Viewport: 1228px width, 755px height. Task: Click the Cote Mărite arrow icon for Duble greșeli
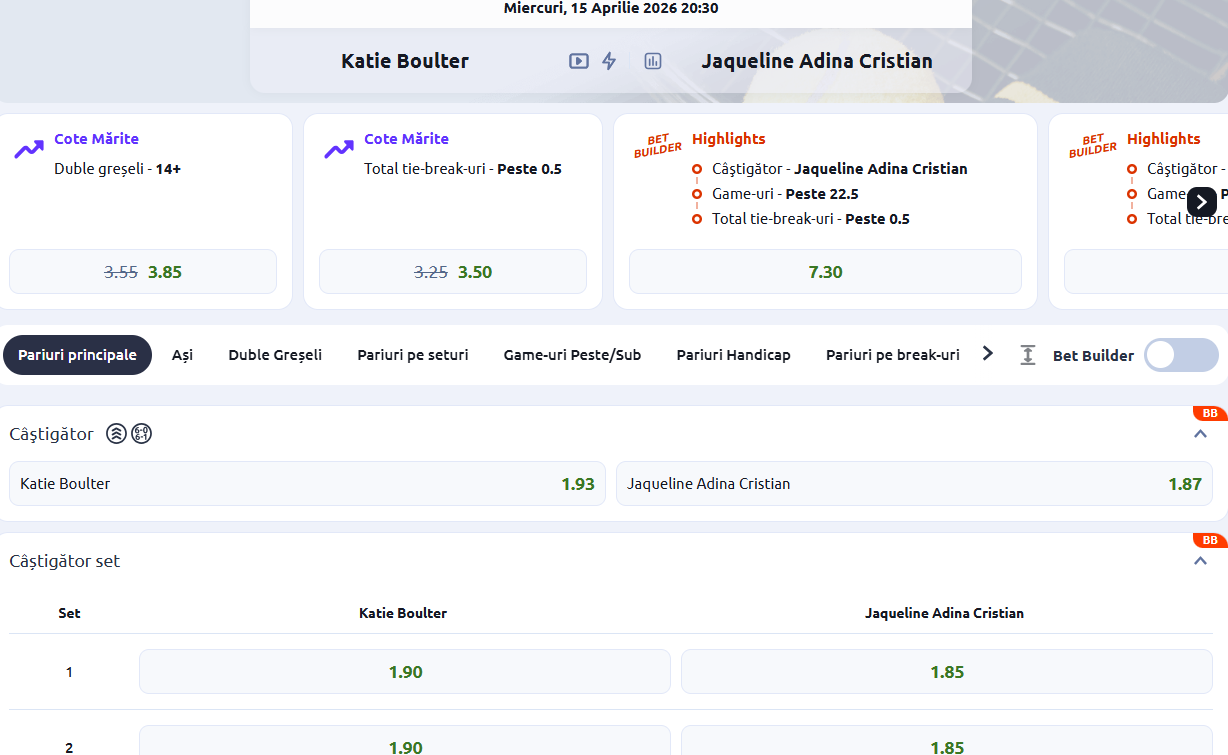[x=29, y=150]
